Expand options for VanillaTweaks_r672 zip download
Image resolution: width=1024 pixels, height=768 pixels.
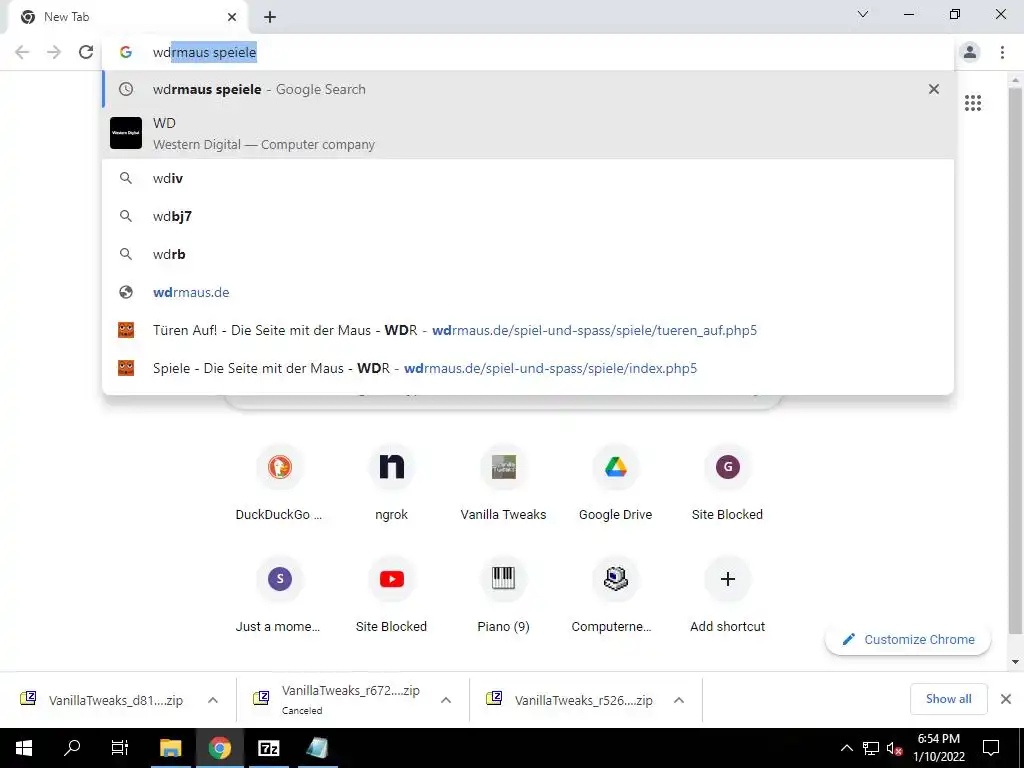click(x=446, y=700)
